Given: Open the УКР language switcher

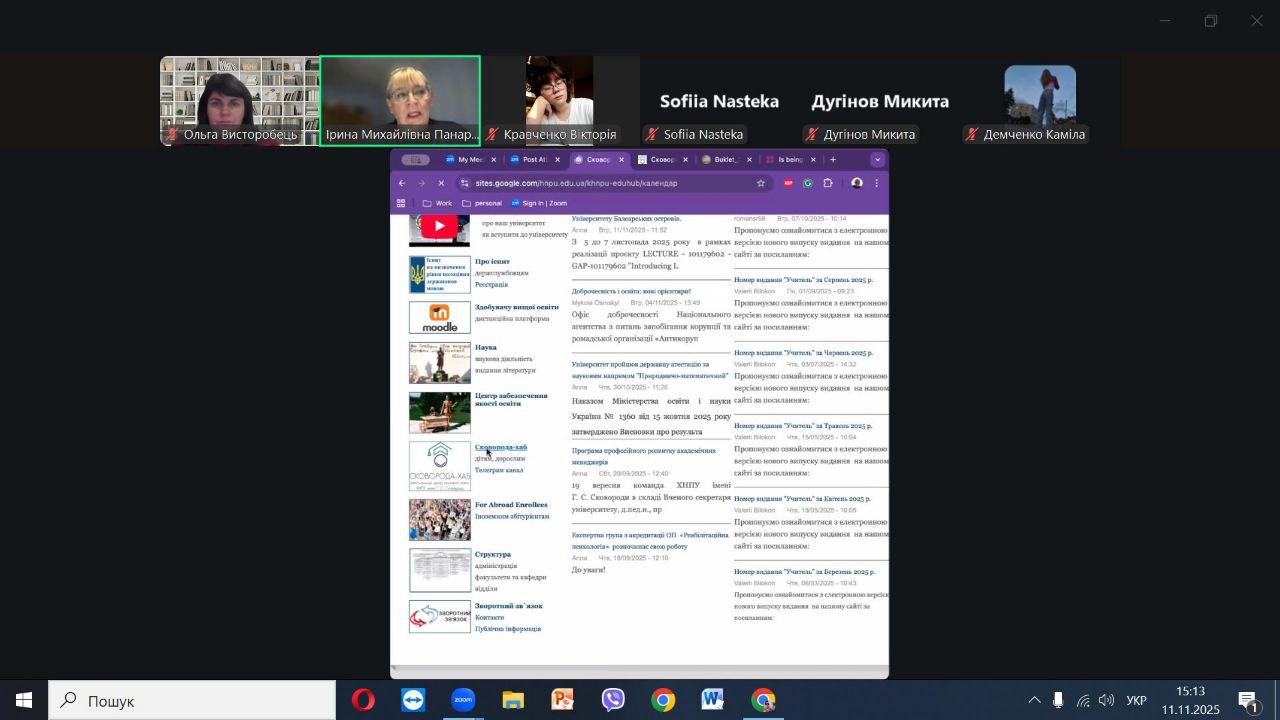Looking at the screenshot, I should tap(1136, 700).
